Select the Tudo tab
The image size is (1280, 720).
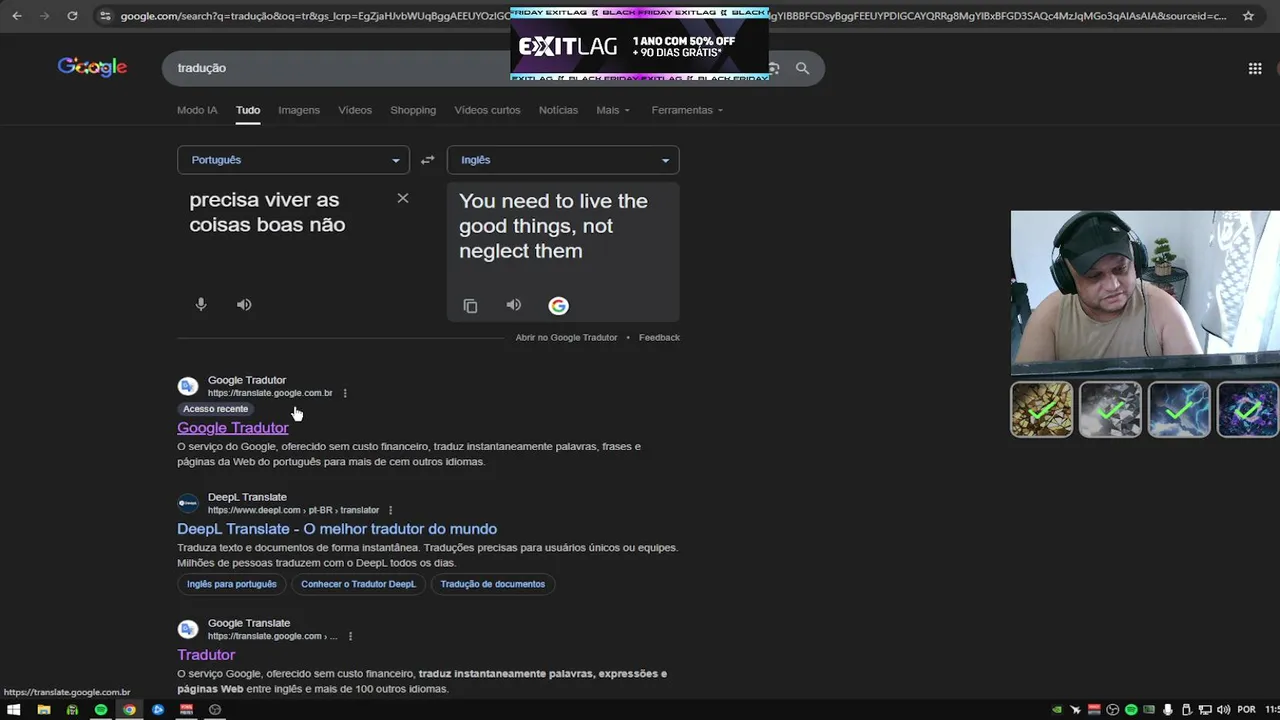click(248, 110)
